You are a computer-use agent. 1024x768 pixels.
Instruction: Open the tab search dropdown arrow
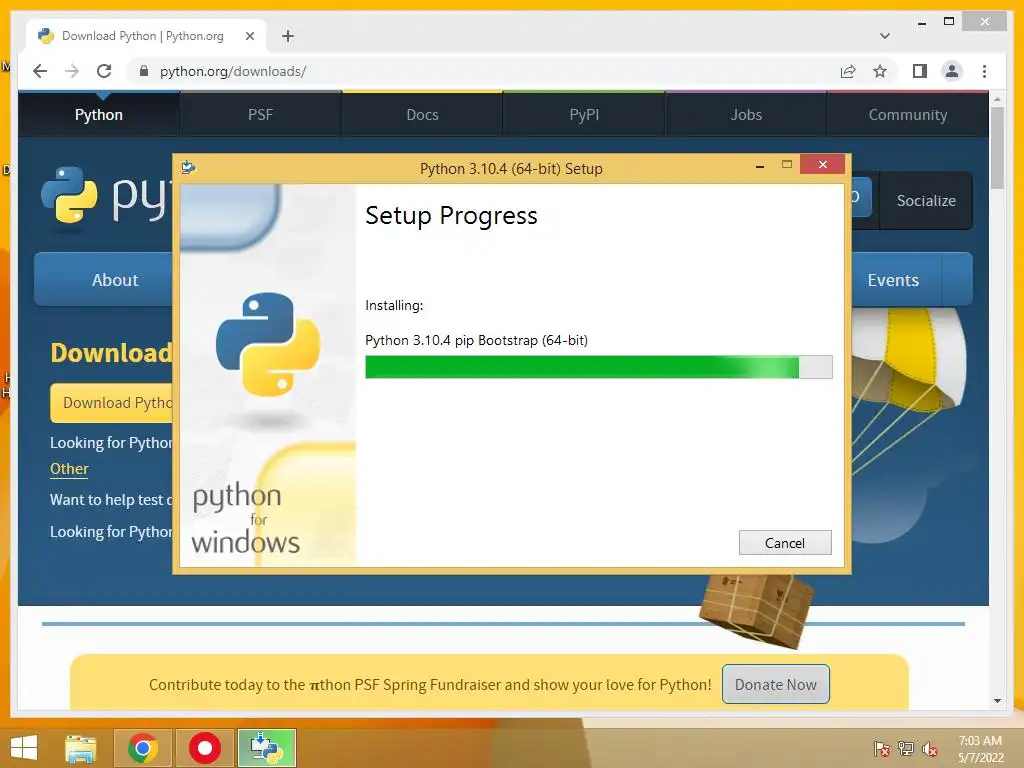(x=884, y=36)
